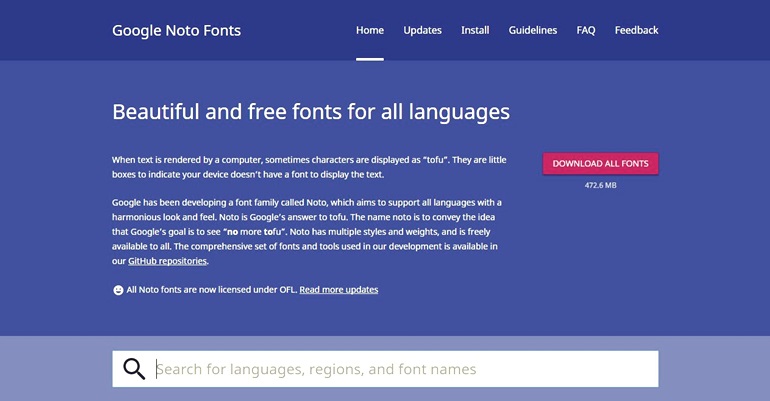
Task: Click the paragraph starting 'Google has been developing'
Action: (307, 232)
